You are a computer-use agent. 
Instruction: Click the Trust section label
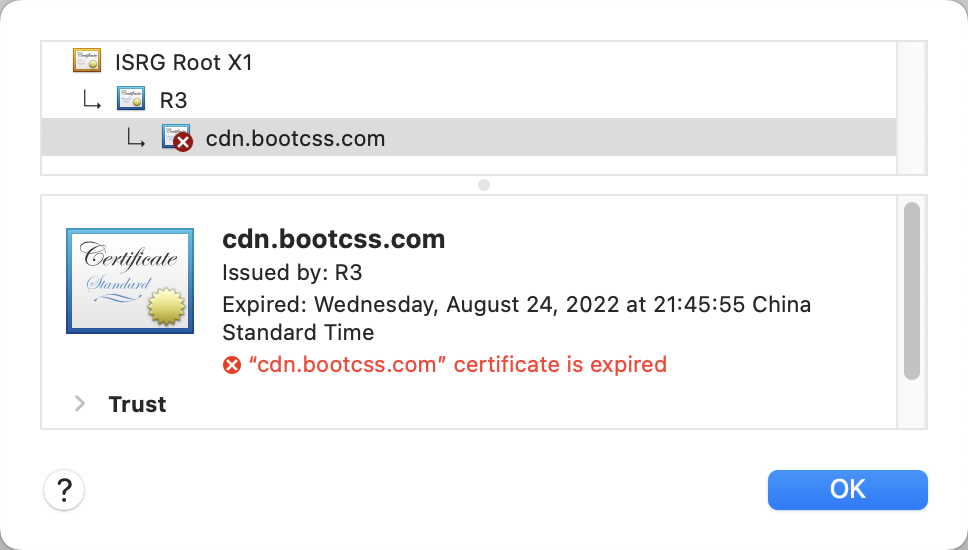click(137, 404)
